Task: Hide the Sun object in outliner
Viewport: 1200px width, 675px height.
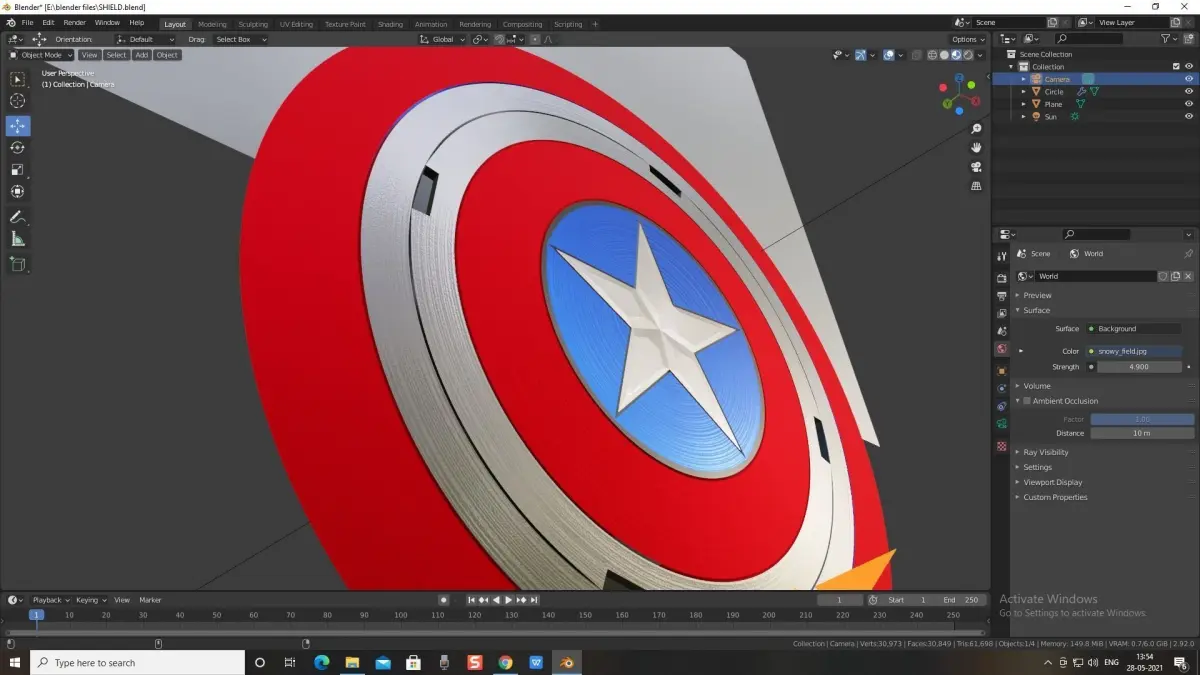Action: coord(1189,116)
